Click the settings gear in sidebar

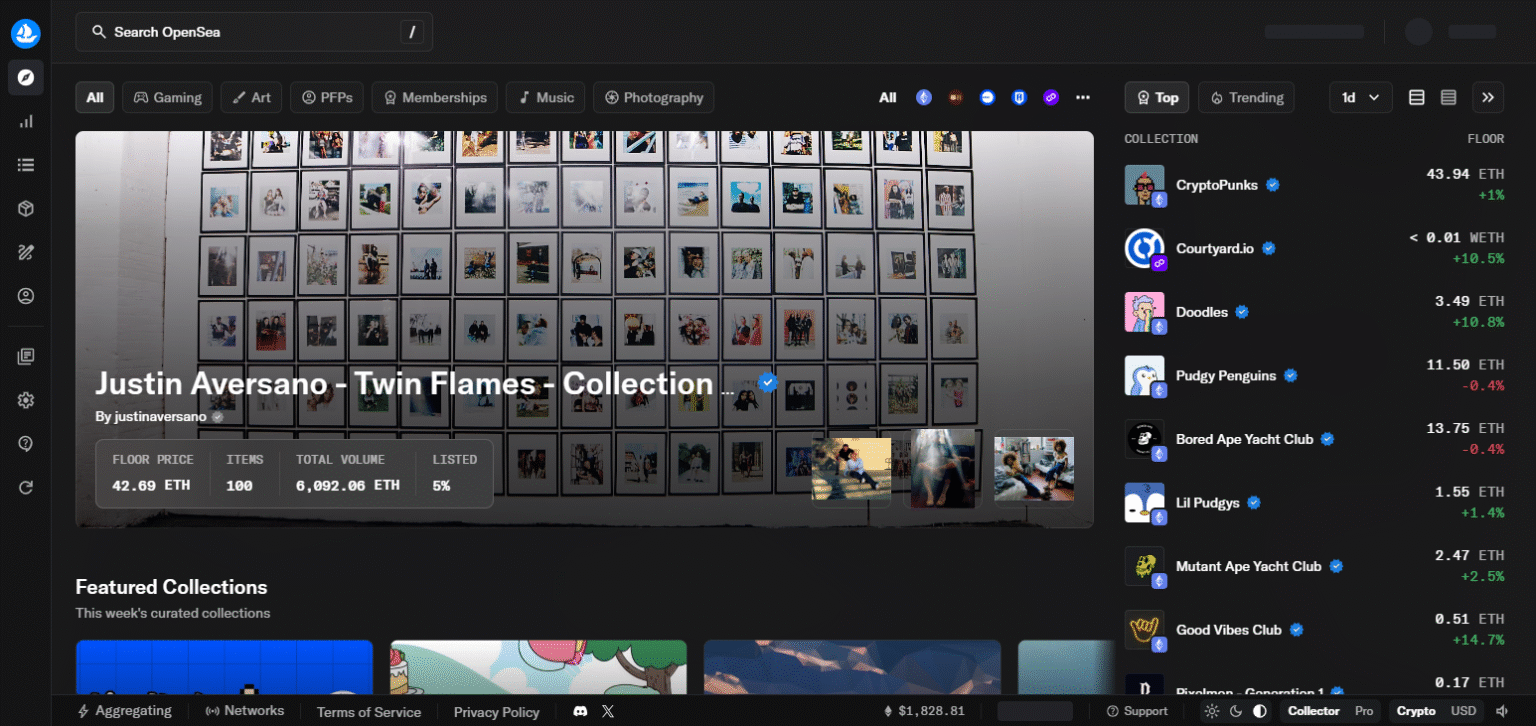[x=26, y=400]
